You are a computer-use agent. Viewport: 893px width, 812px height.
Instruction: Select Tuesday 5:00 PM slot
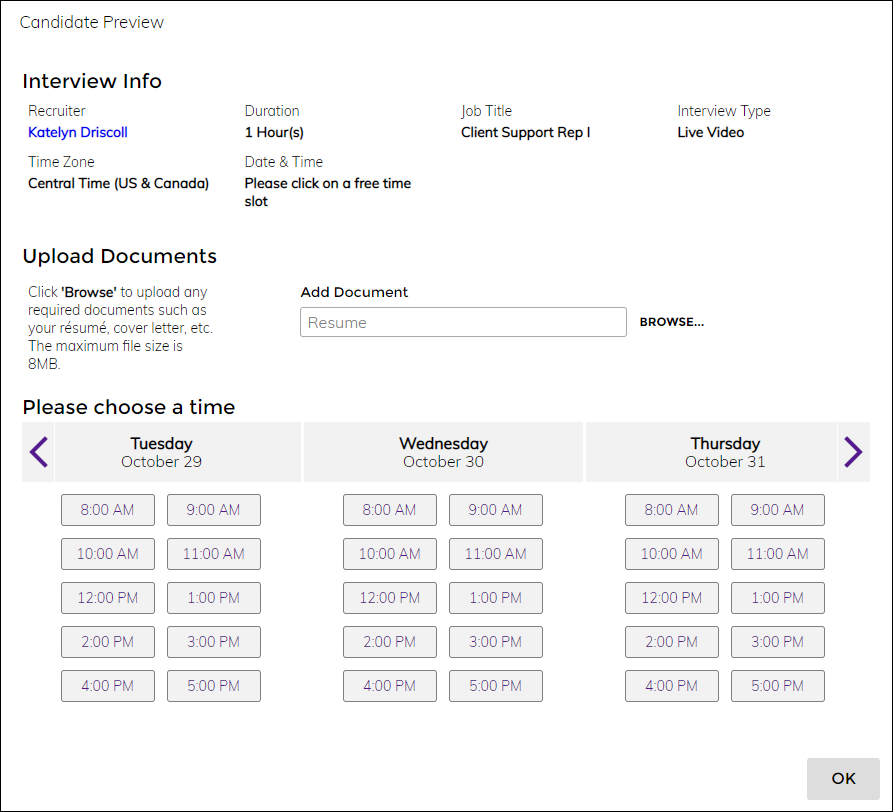(214, 686)
